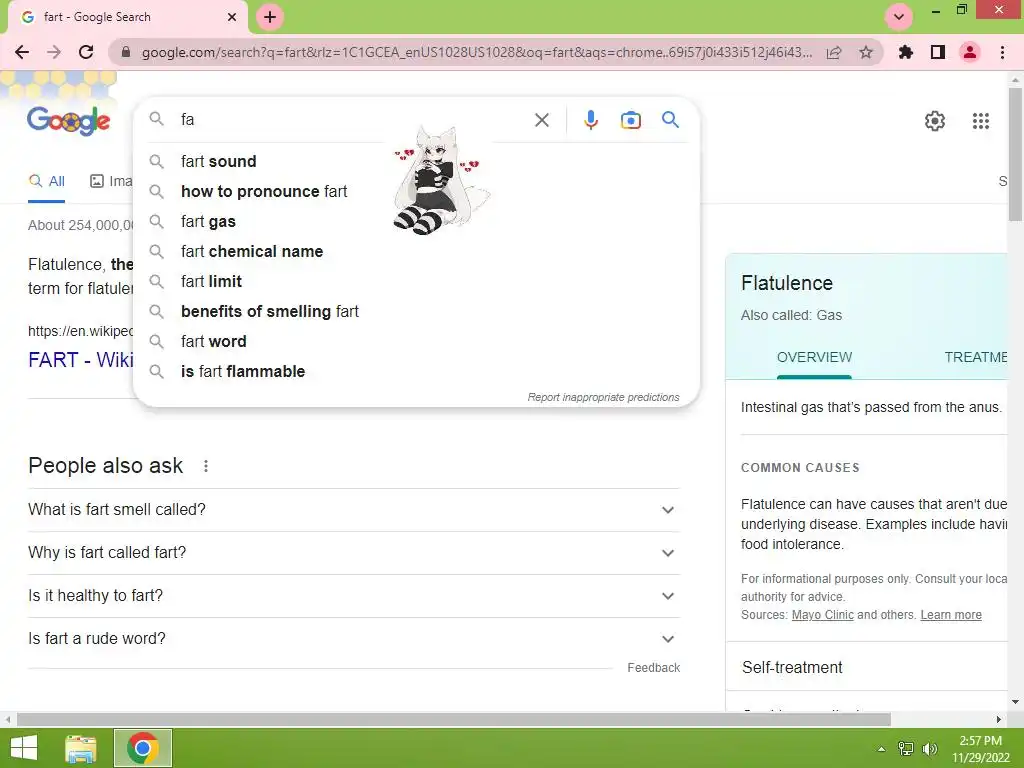The height and width of the screenshot is (768, 1024).
Task: Open the Chrome three-dot menu
Action: 1002,52
